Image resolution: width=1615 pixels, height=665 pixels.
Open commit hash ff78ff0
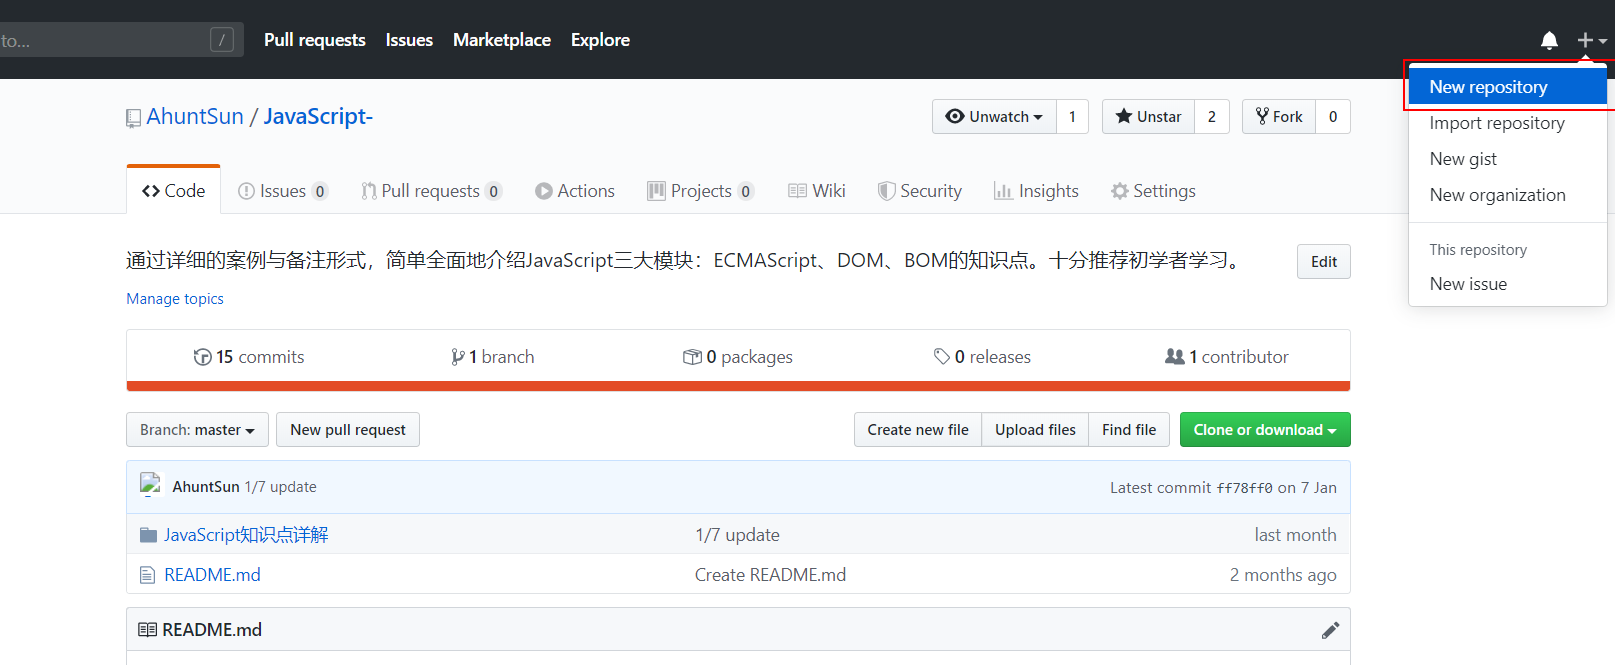(x=1244, y=488)
